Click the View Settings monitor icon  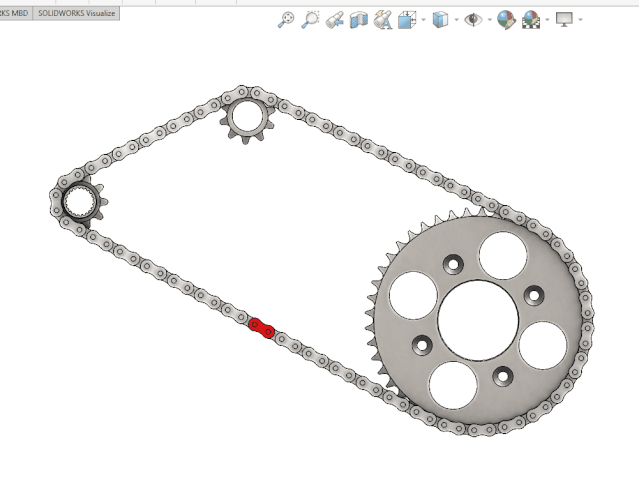point(564,20)
